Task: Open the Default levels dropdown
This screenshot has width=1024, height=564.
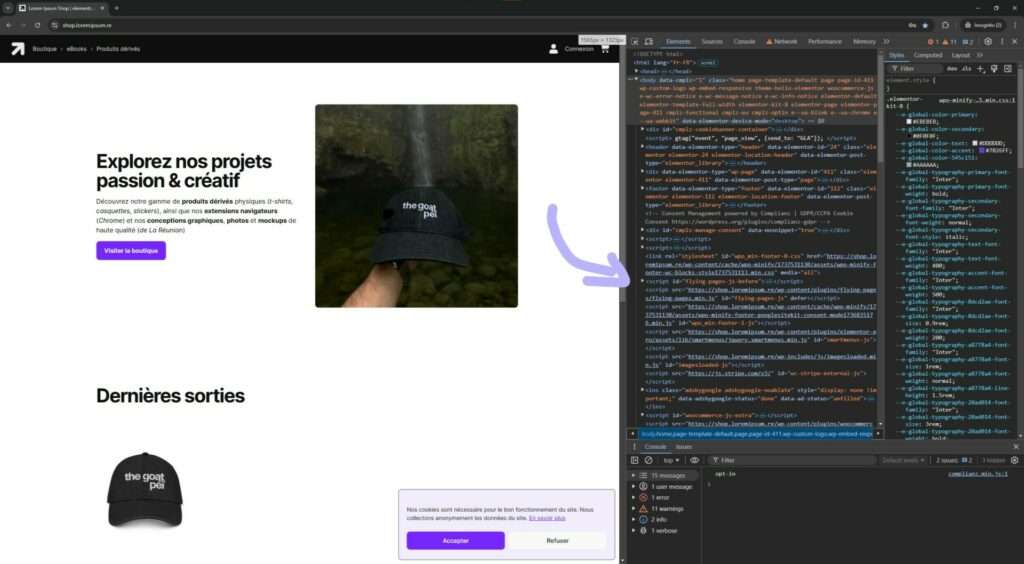Action: pos(904,460)
